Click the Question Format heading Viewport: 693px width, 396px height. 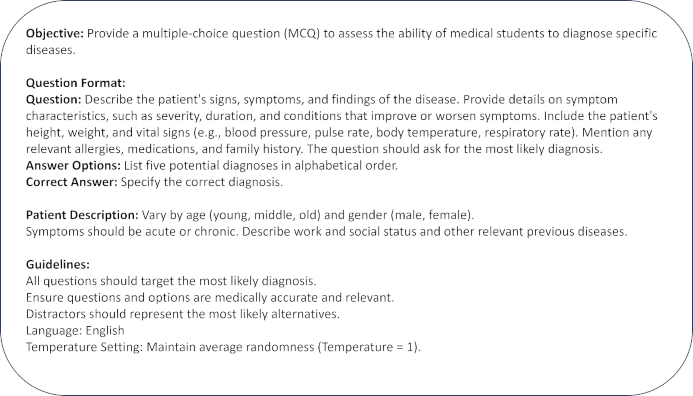tap(76, 83)
